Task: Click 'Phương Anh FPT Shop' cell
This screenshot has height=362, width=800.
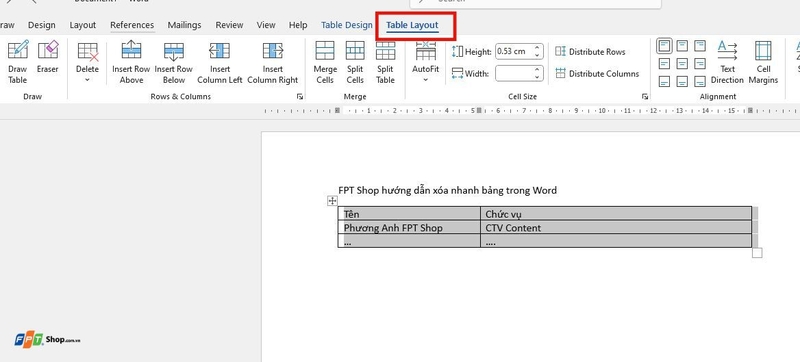Action: coord(409,227)
